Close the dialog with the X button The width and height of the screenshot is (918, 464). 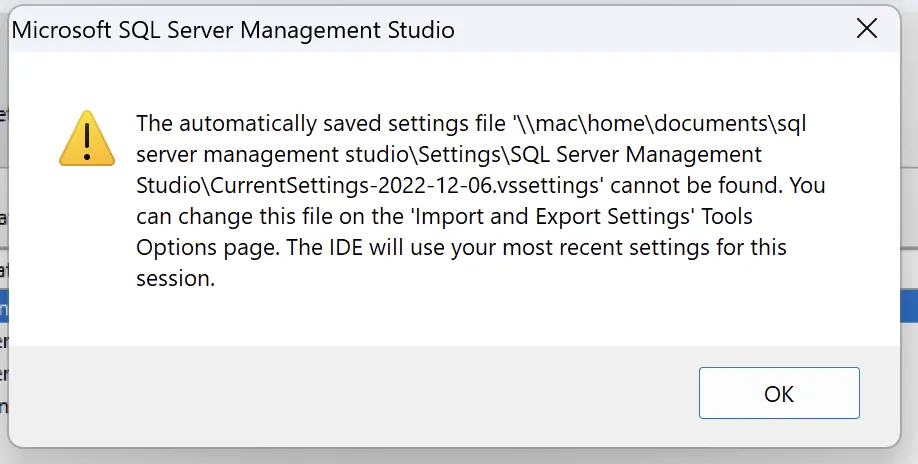click(x=867, y=29)
